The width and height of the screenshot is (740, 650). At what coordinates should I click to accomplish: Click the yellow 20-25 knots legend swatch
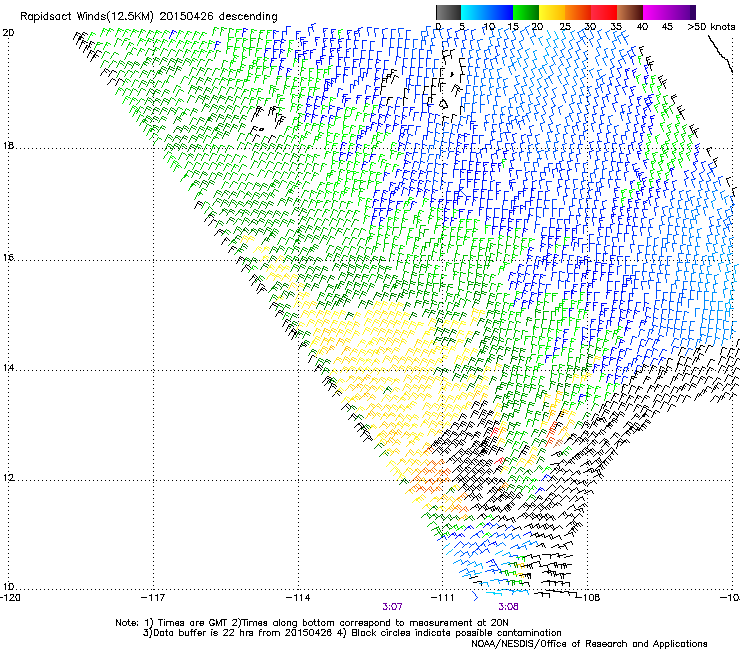552,12
